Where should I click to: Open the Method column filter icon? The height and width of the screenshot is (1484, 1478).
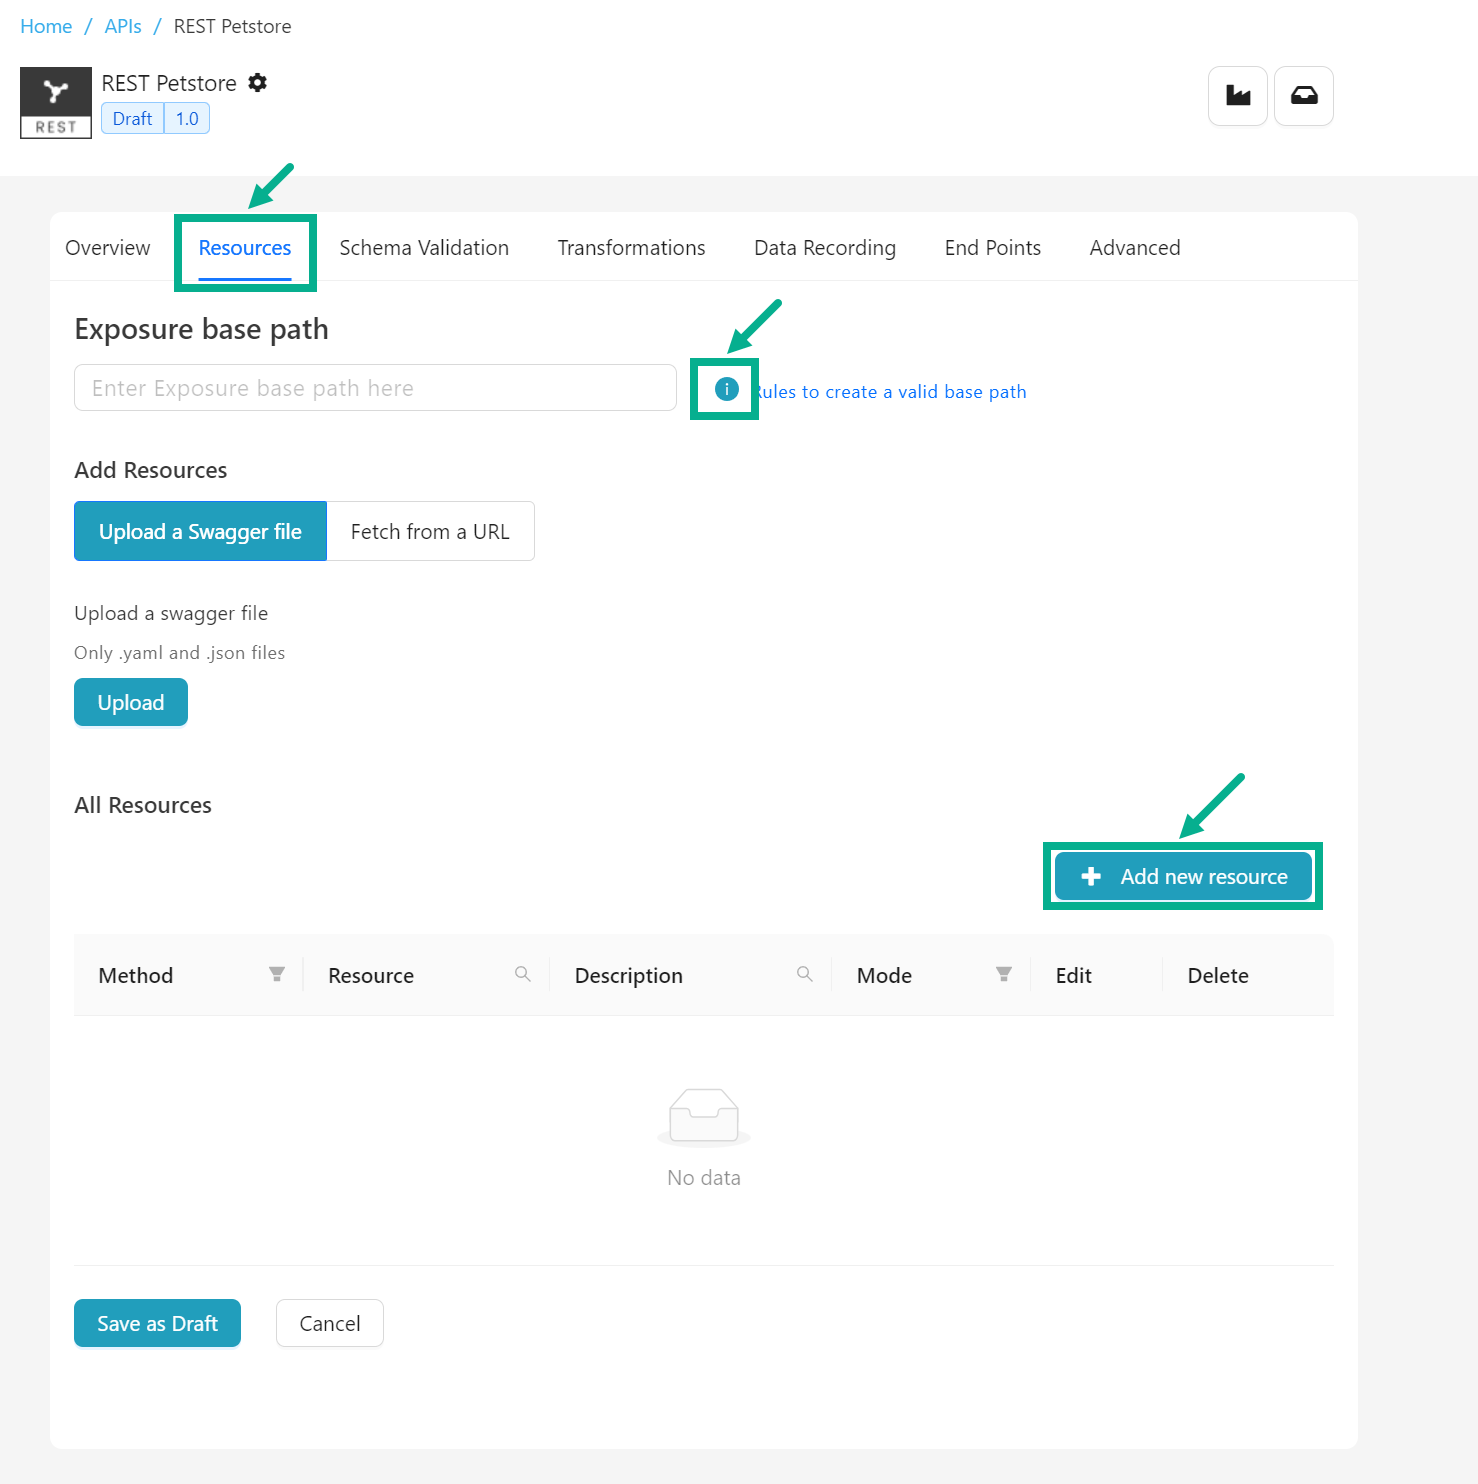[x=277, y=974]
